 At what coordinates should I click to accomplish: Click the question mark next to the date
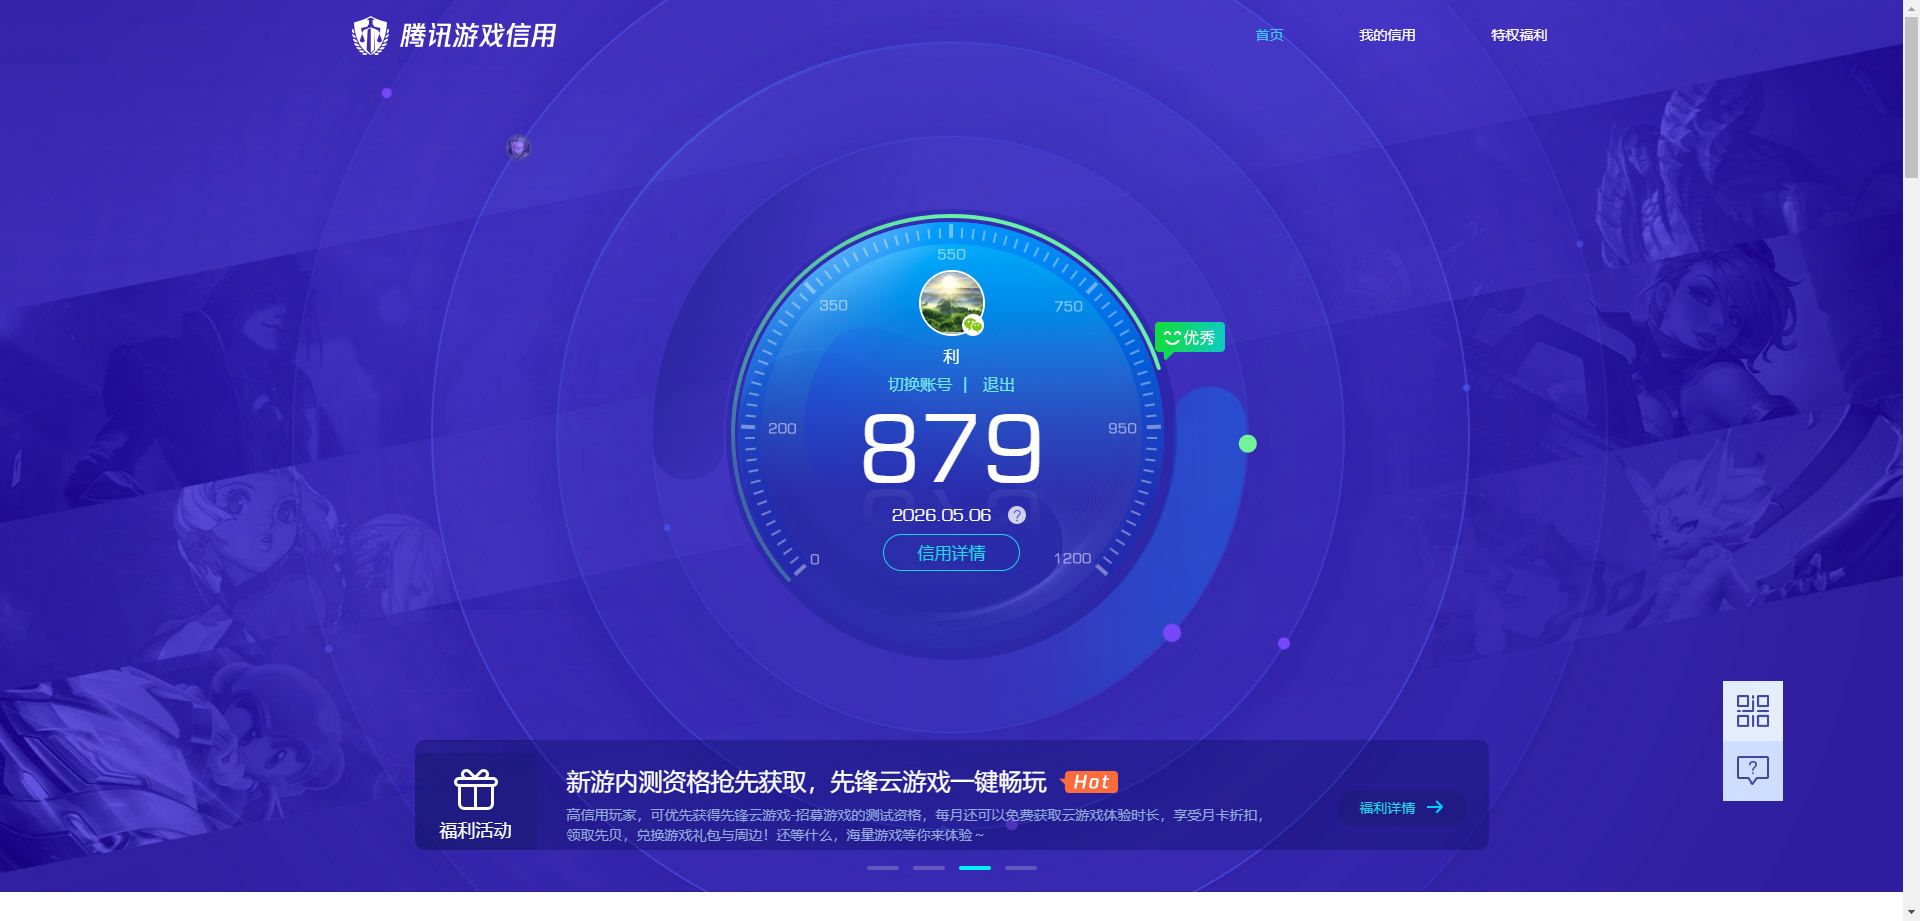(1017, 515)
